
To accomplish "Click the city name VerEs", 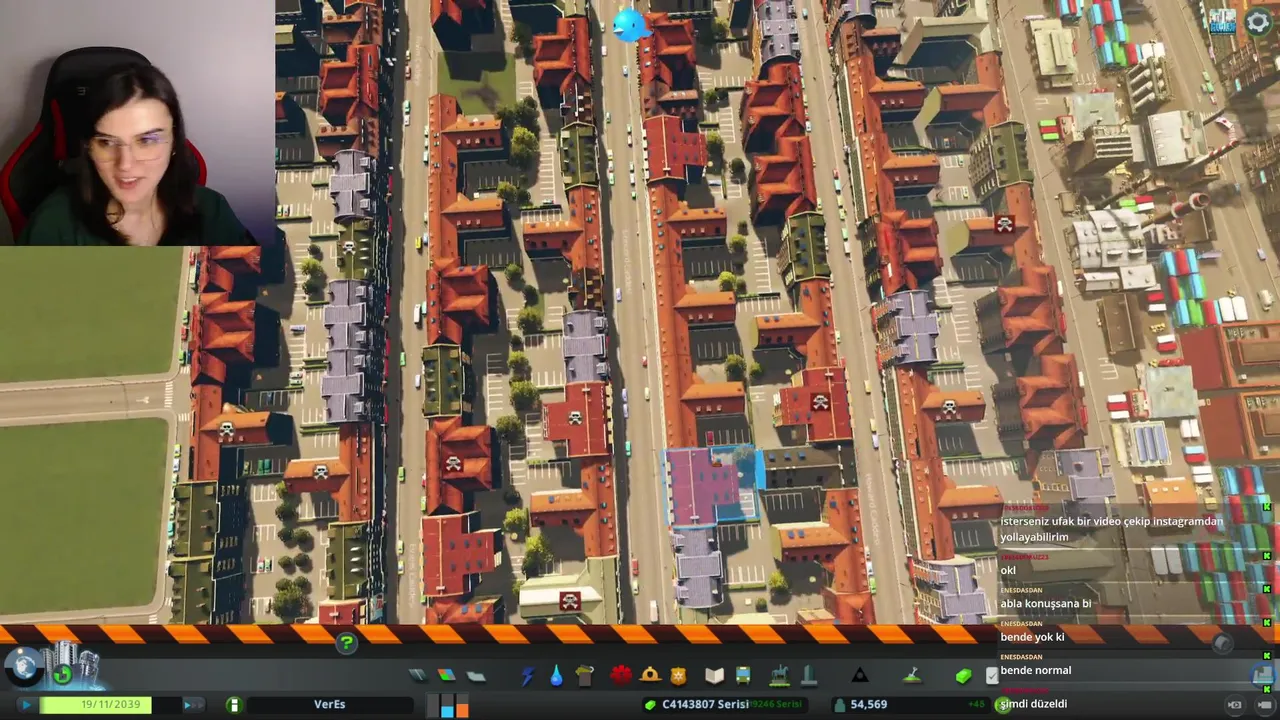I will coord(329,704).
